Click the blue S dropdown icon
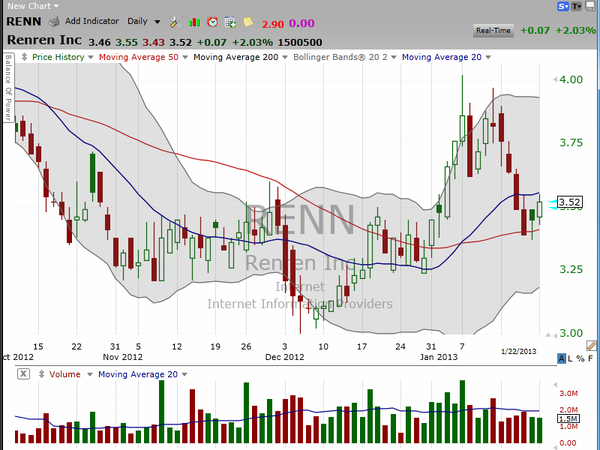This screenshot has height=450, width=600. pyautogui.click(x=563, y=6)
